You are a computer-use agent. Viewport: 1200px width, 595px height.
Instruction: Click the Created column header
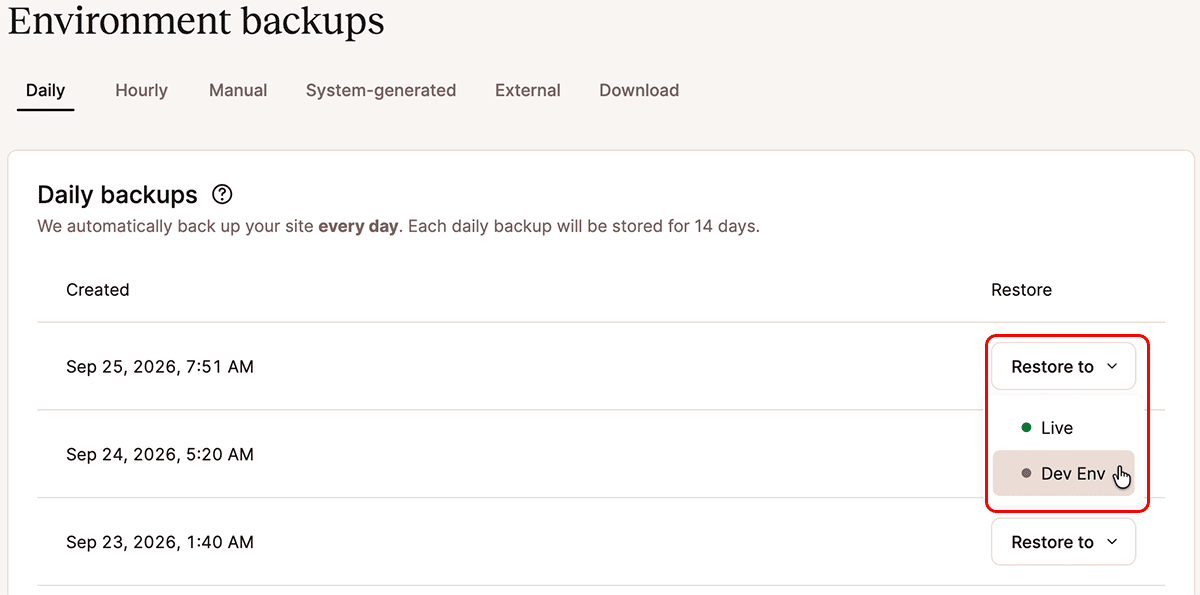pyautogui.click(x=98, y=290)
